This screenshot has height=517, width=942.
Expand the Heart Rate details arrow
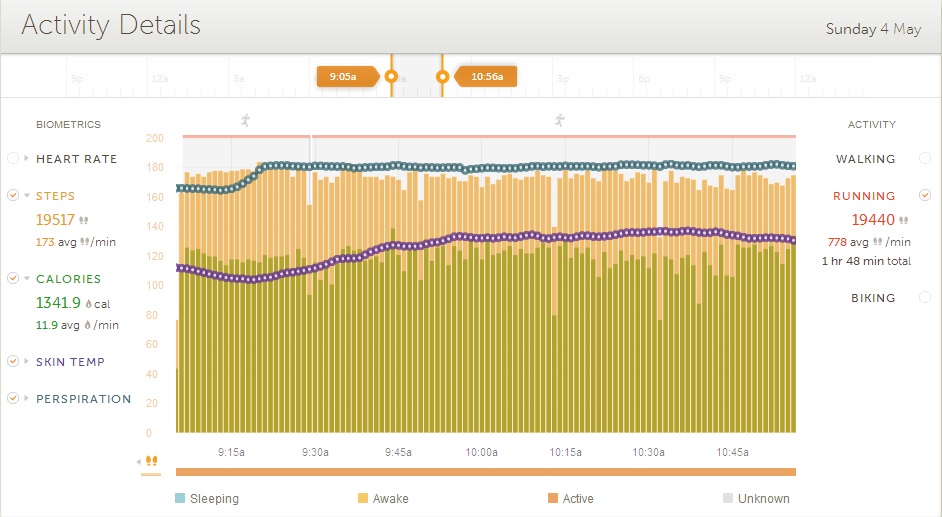tap(27, 159)
